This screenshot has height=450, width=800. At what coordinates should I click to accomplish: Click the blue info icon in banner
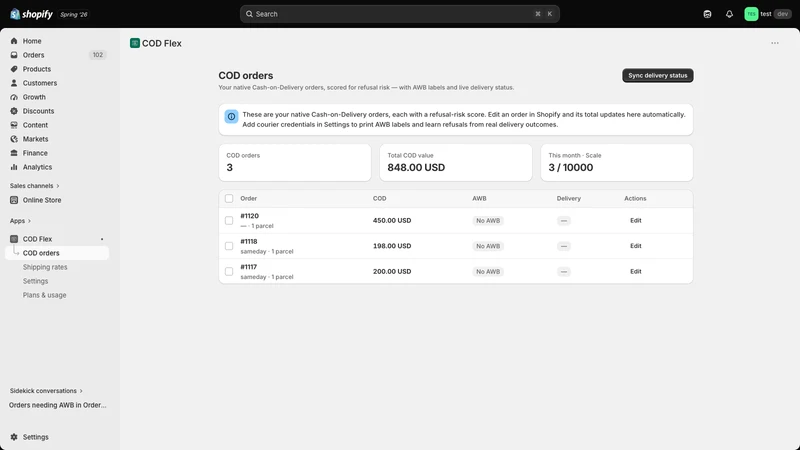coord(231,117)
